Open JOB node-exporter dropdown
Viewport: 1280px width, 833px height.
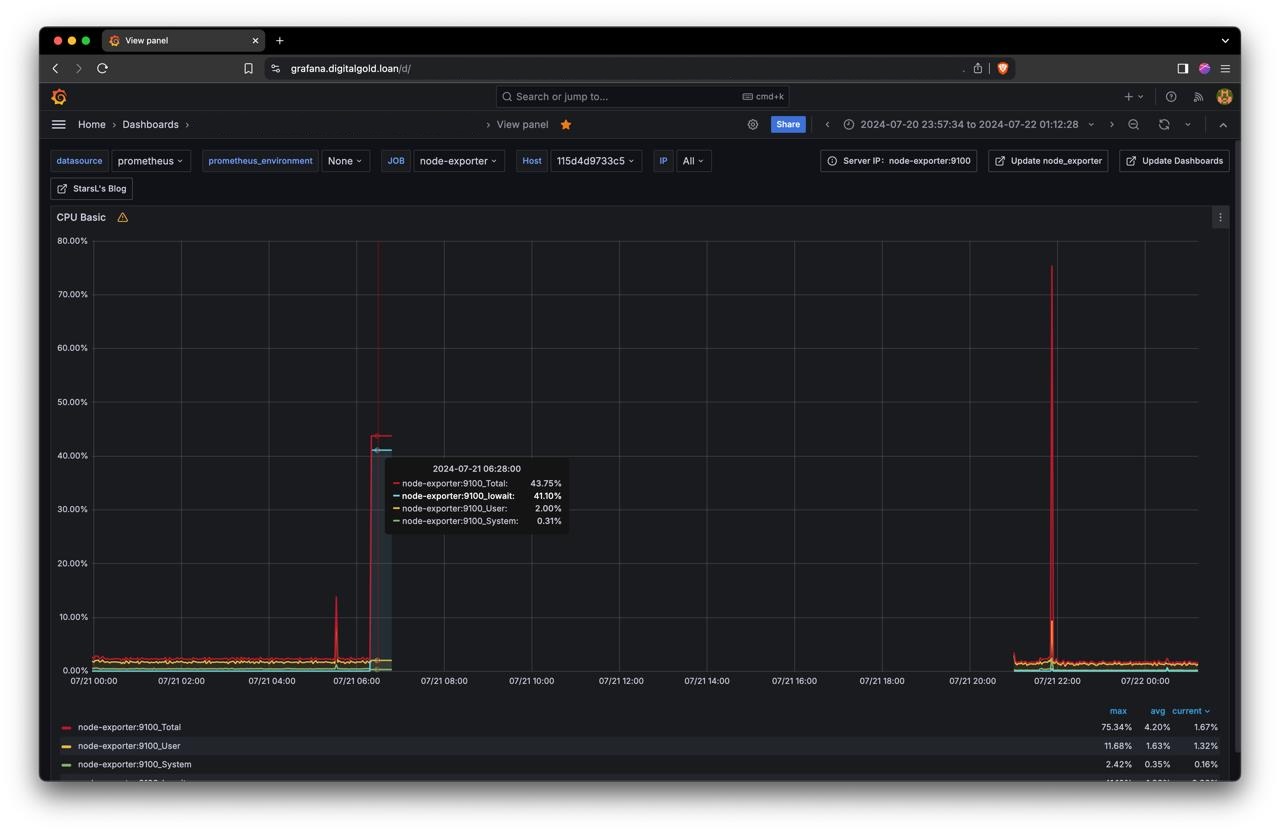[458, 161]
